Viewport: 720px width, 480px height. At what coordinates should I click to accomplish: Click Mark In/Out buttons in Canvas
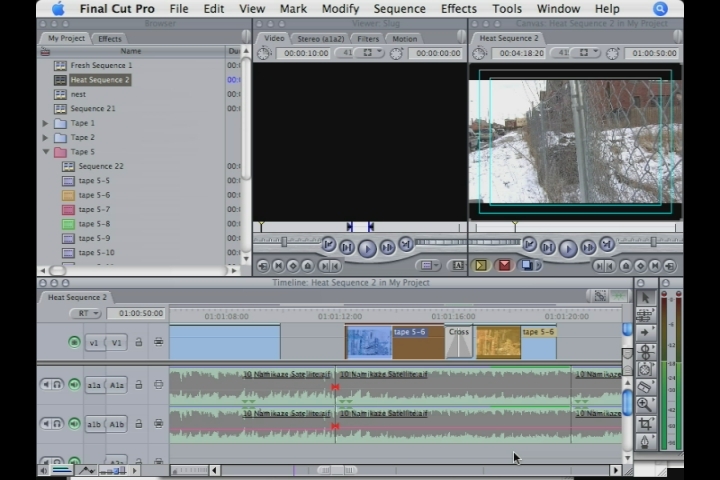pyautogui.click(x=603, y=265)
